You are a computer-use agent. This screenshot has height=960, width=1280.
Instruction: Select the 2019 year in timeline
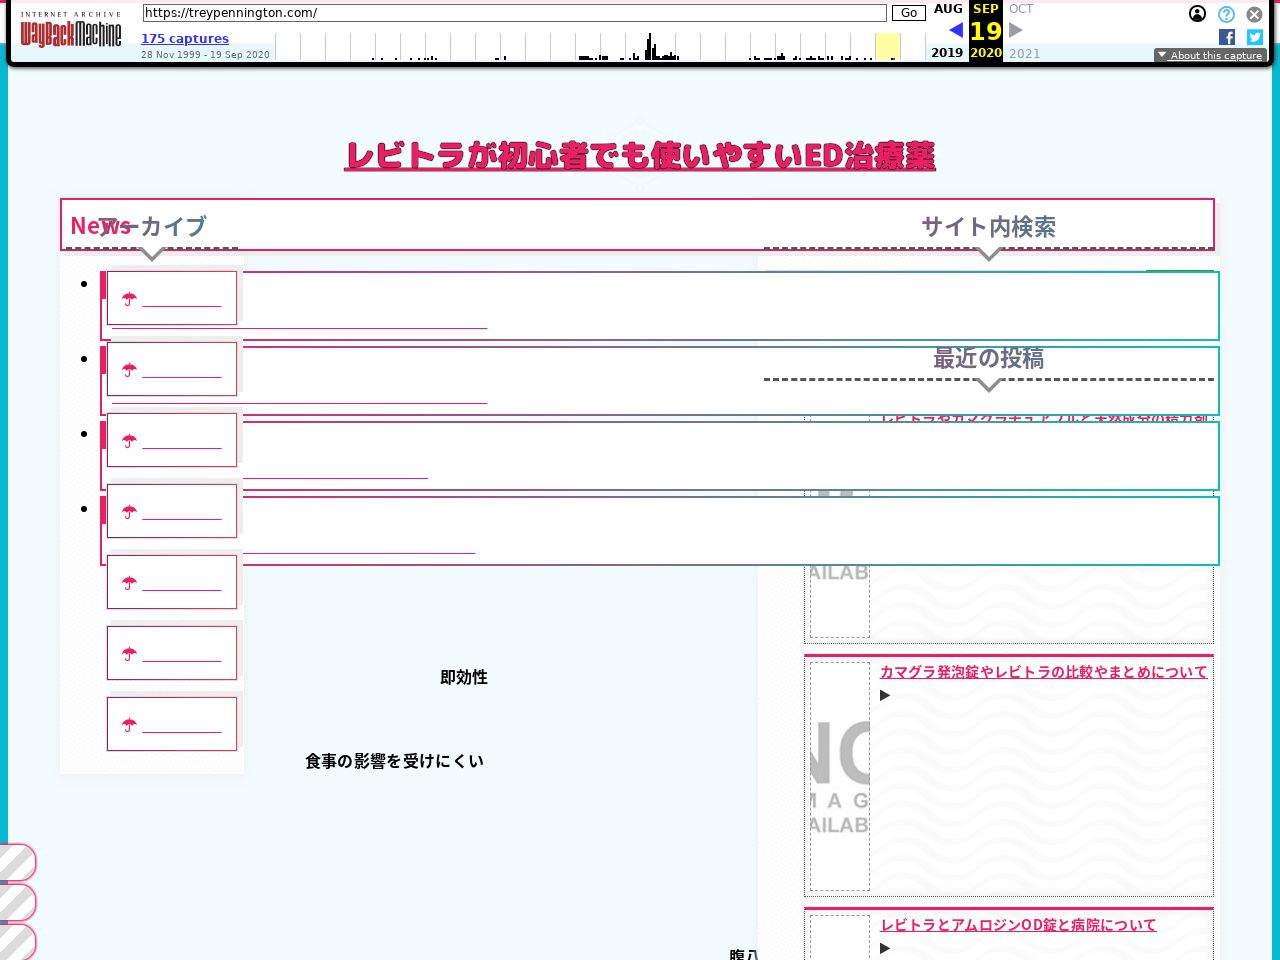(x=947, y=53)
